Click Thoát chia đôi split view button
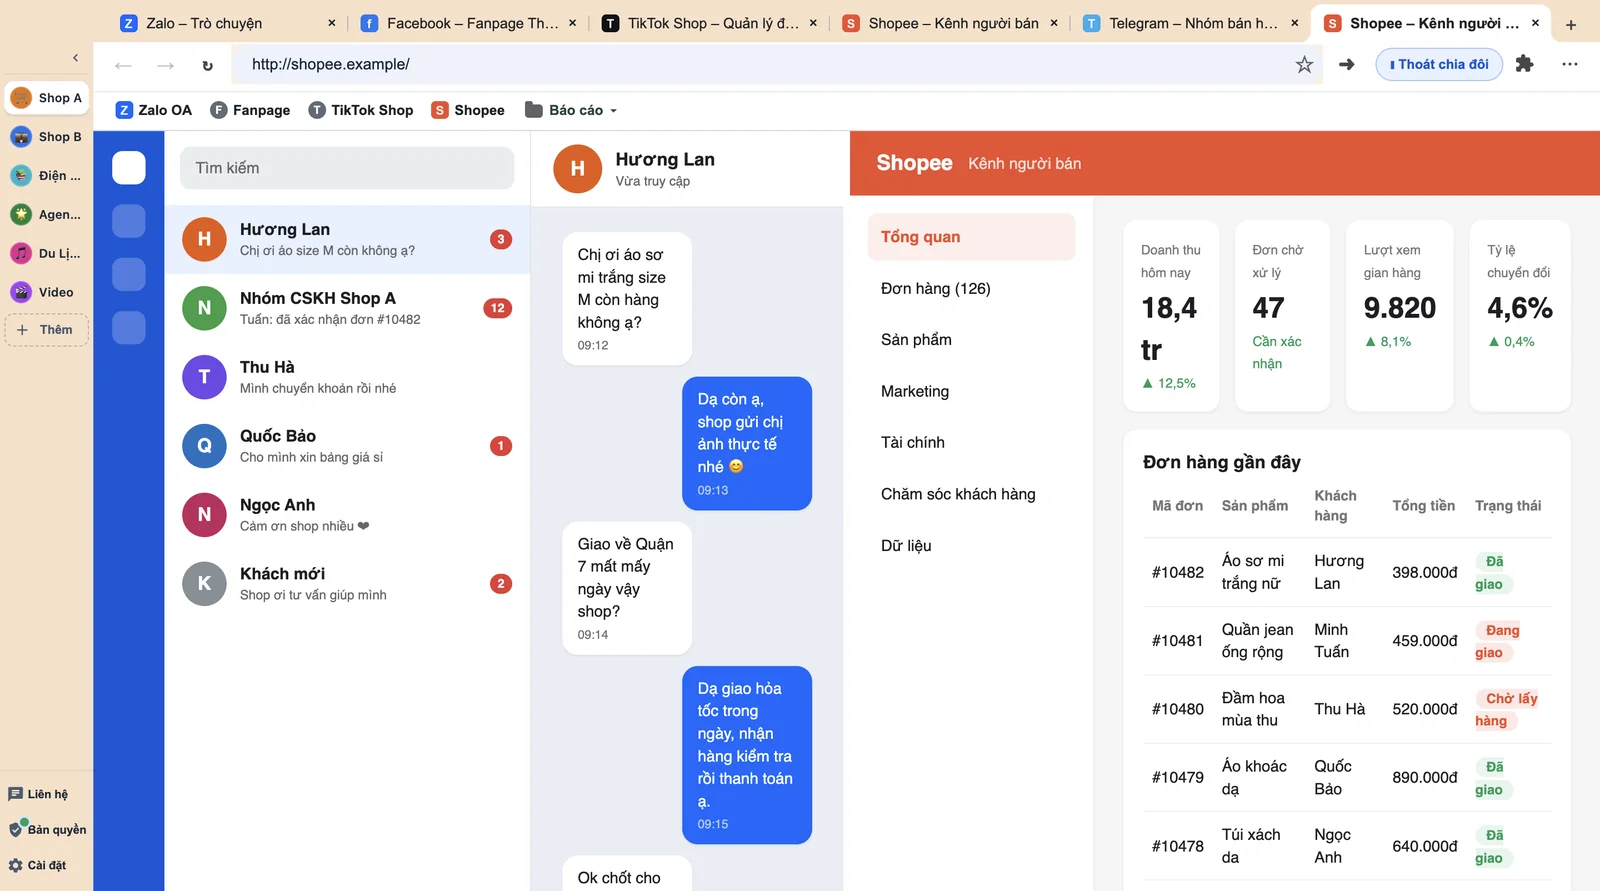Image resolution: width=1600 pixels, height=891 pixels. (x=1439, y=65)
